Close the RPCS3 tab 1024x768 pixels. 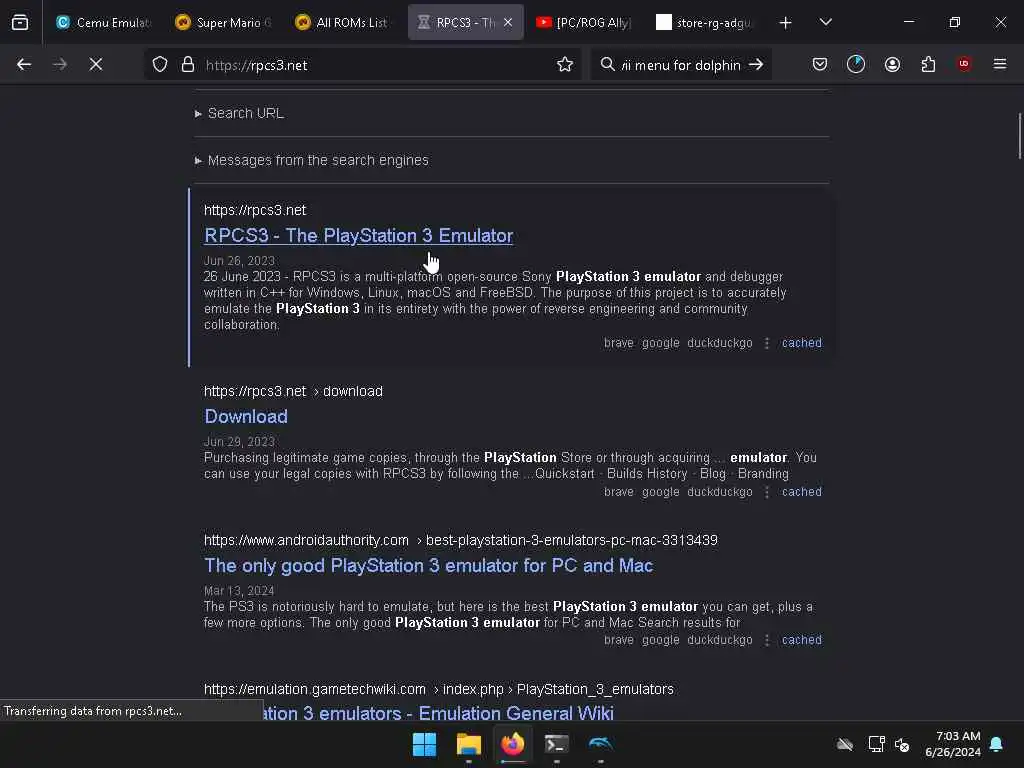508,22
